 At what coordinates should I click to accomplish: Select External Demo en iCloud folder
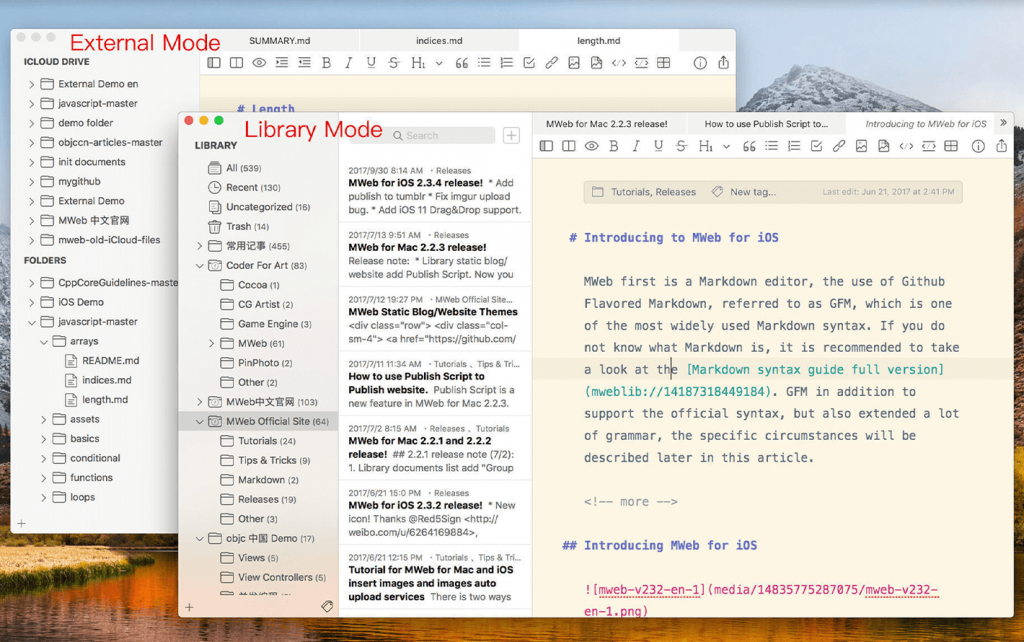(x=98, y=84)
